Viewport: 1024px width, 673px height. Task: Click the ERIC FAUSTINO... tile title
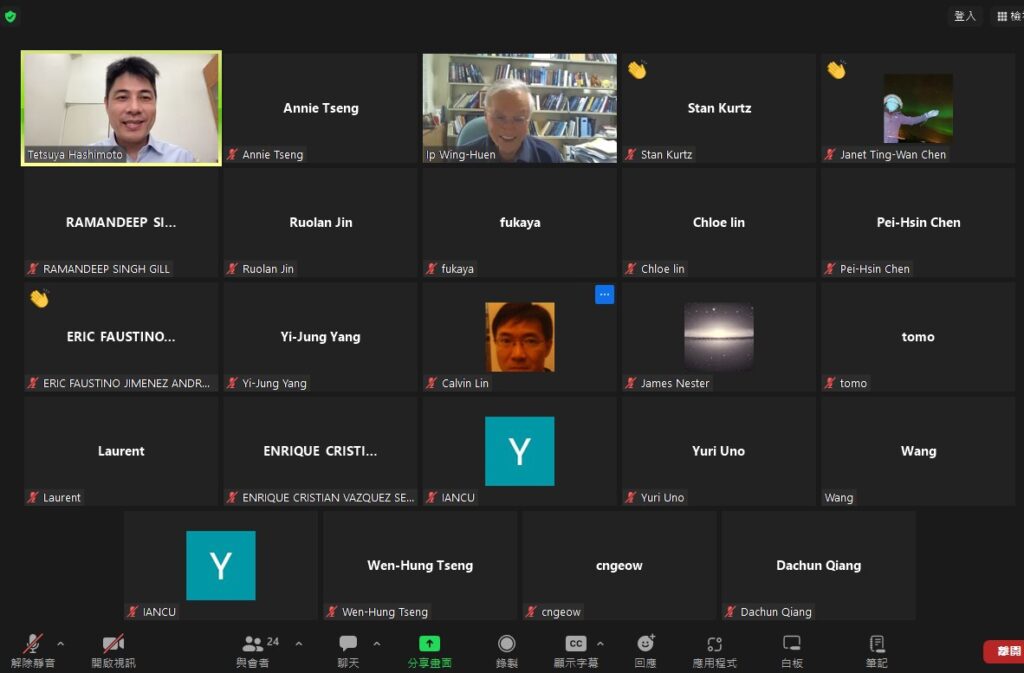click(x=121, y=337)
